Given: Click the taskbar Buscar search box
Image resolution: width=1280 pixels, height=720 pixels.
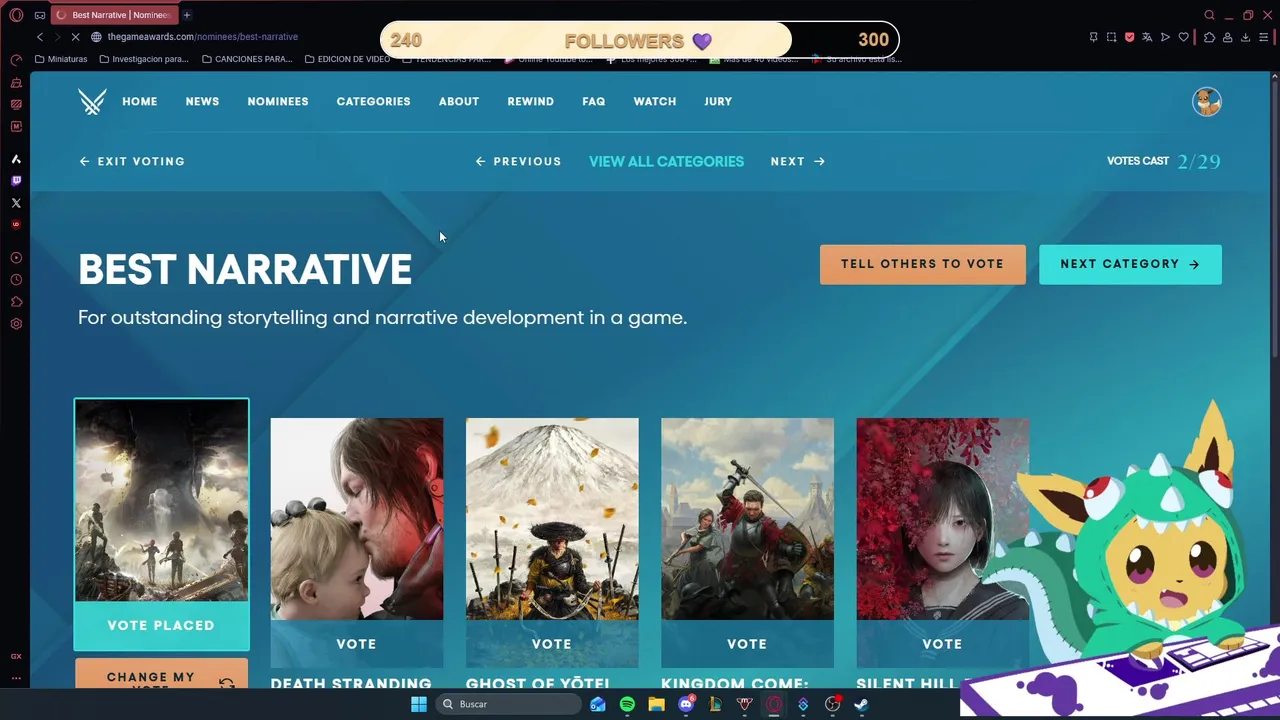Looking at the screenshot, I should [x=509, y=704].
